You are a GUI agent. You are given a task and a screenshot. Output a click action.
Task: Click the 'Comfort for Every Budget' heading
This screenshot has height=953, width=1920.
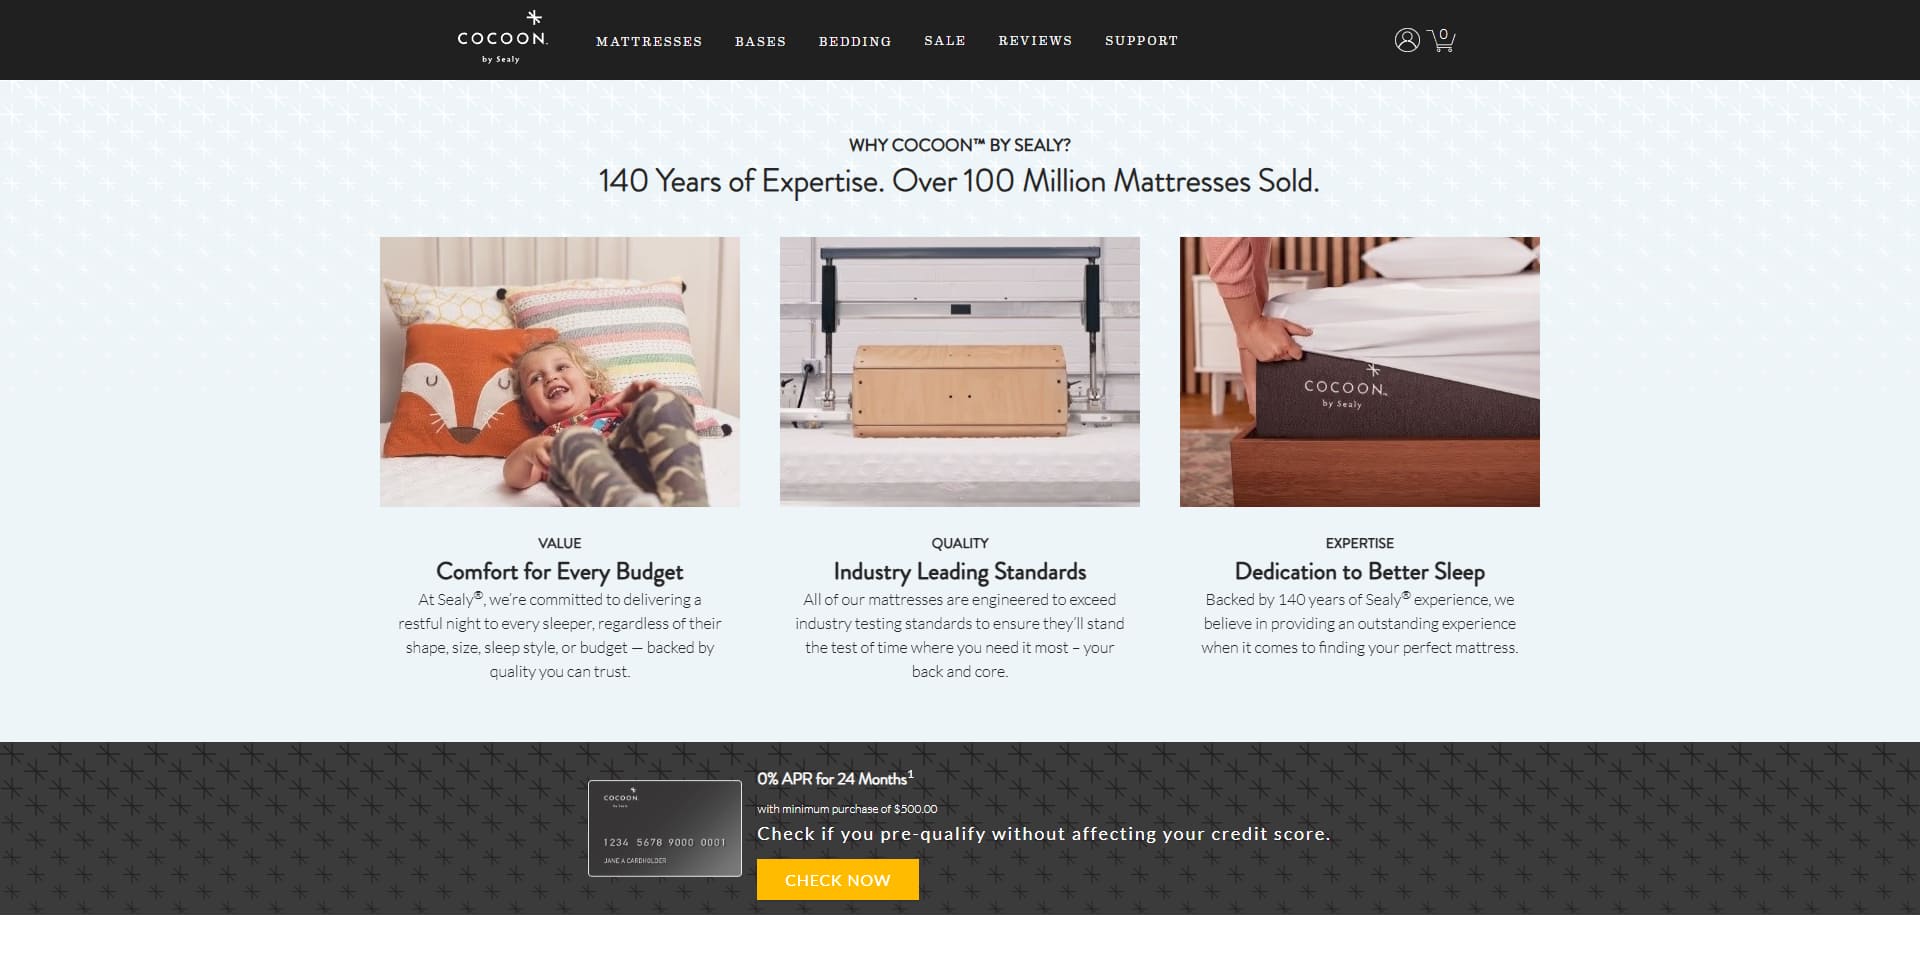click(x=560, y=572)
